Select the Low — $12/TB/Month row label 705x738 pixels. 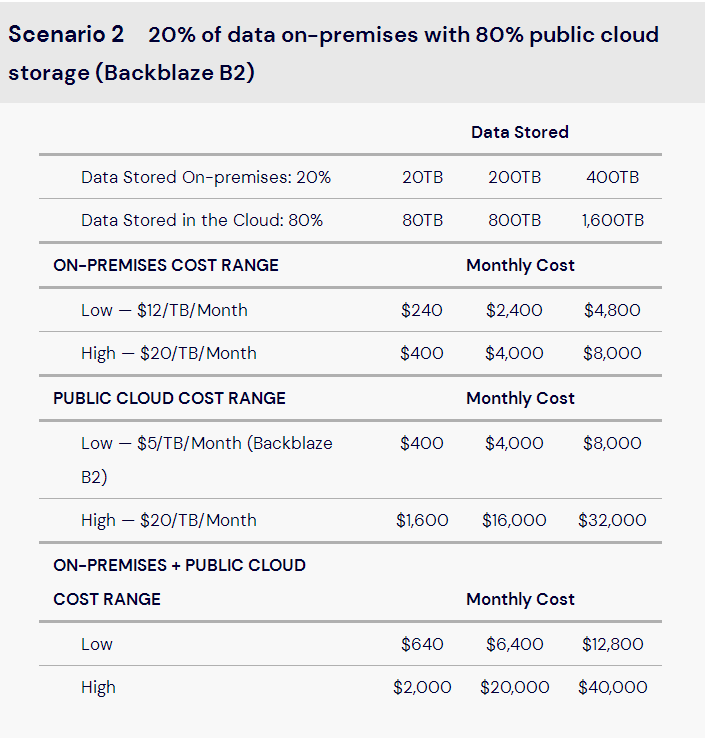[164, 310]
